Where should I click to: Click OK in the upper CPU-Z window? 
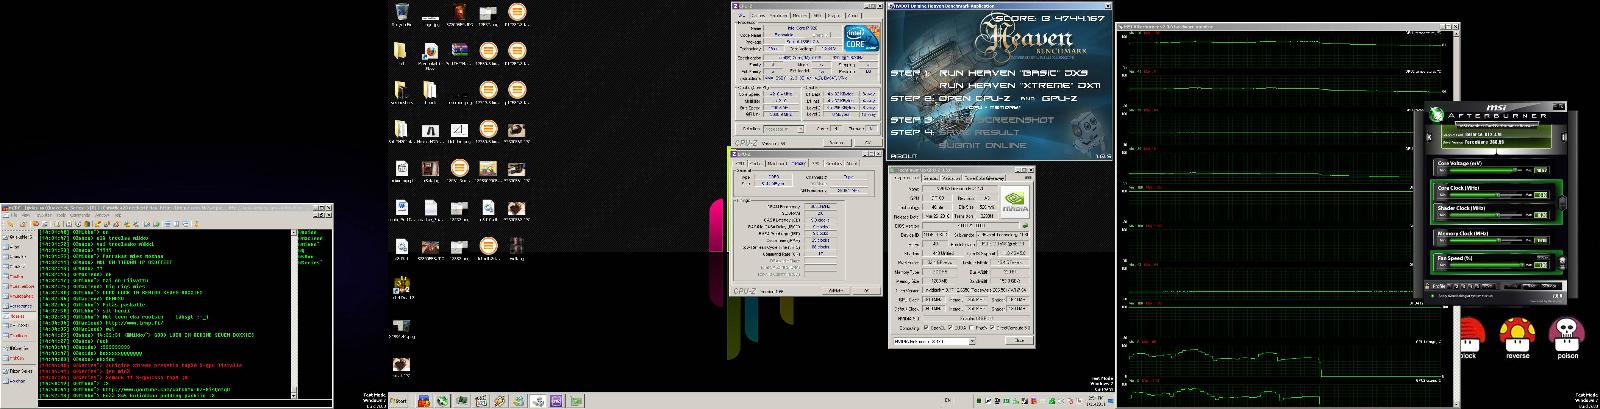point(870,142)
